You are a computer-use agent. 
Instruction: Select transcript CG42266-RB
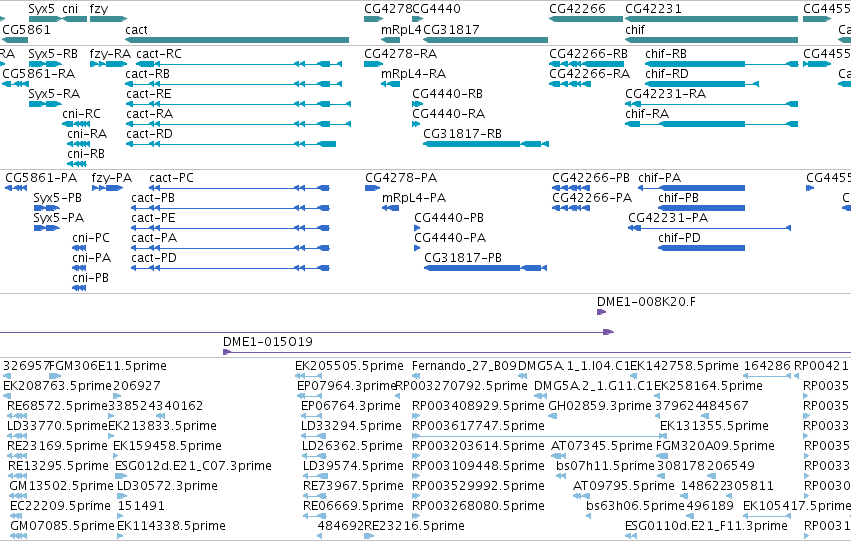586,64
